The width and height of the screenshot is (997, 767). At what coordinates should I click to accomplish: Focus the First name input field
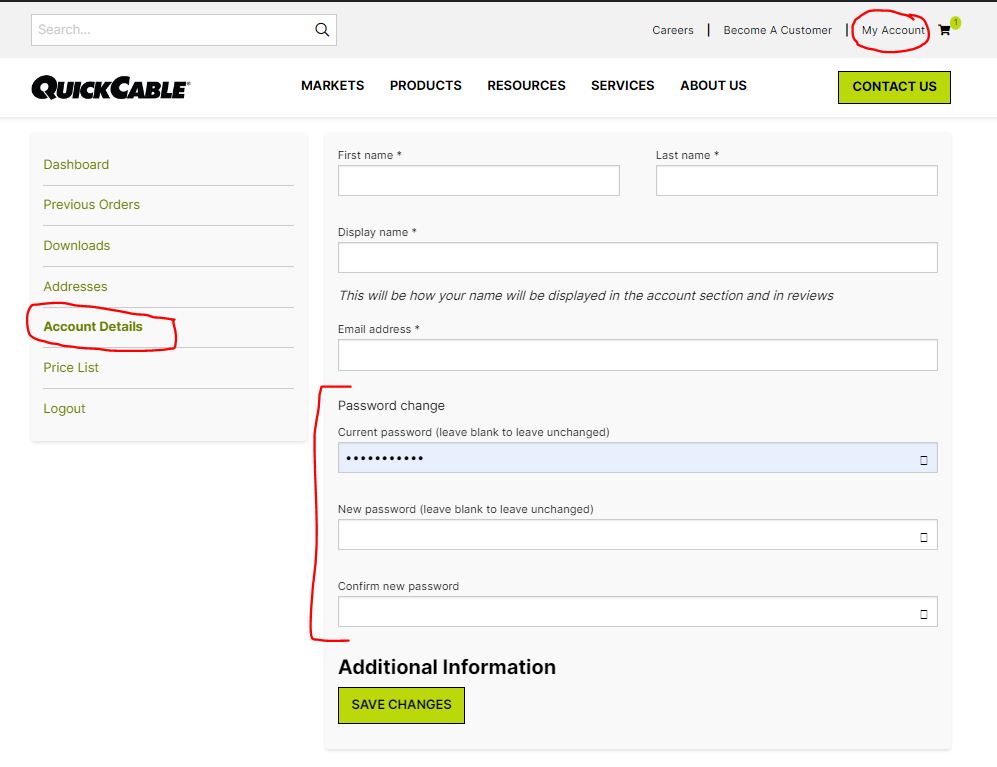[478, 181]
